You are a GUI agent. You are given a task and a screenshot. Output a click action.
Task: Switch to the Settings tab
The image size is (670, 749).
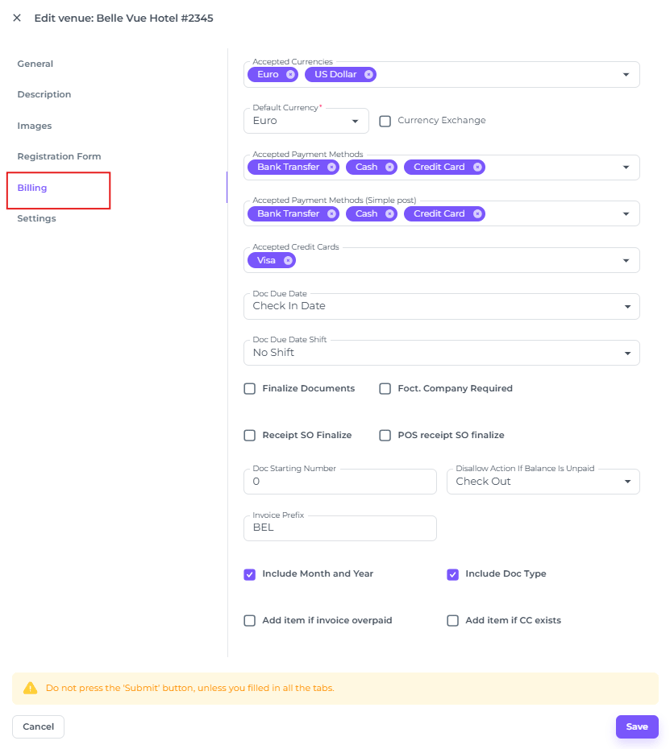coord(37,218)
